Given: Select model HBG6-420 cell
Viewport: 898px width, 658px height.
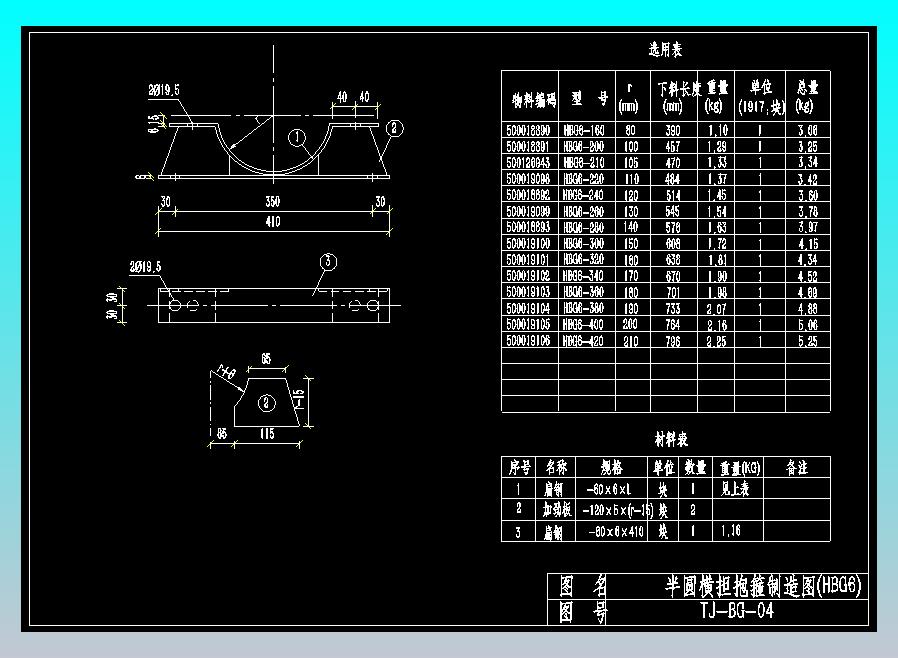Looking at the screenshot, I should (584, 341).
